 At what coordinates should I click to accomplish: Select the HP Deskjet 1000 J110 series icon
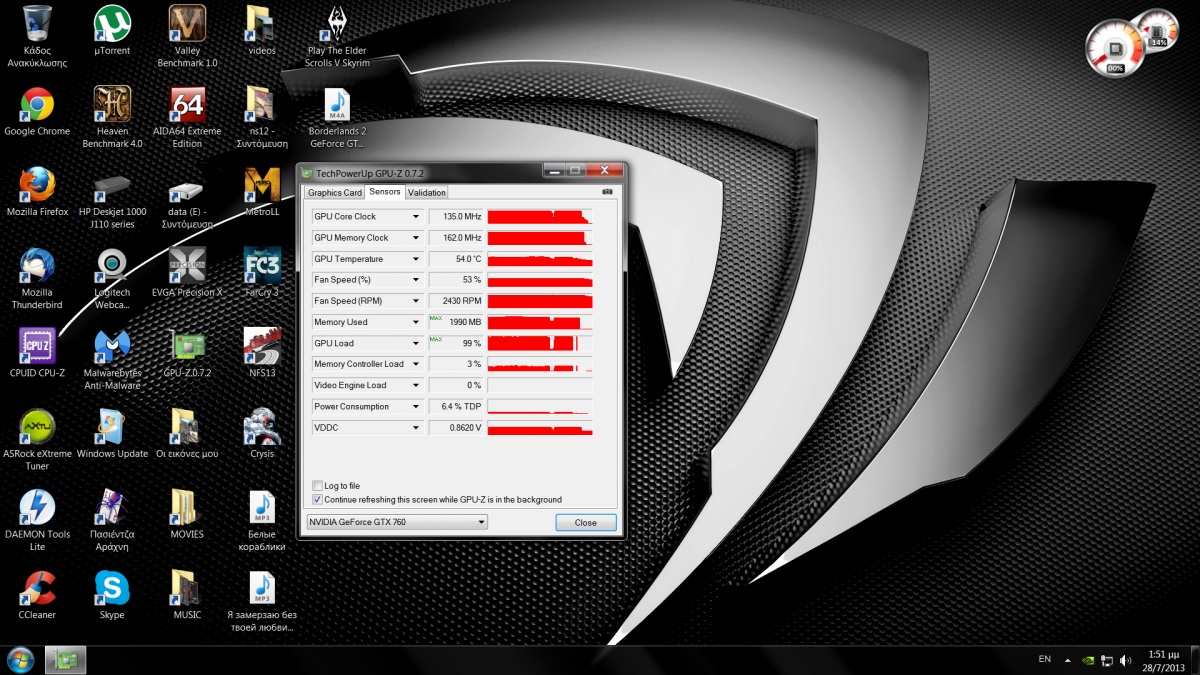pyautogui.click(x=112, y=198)
